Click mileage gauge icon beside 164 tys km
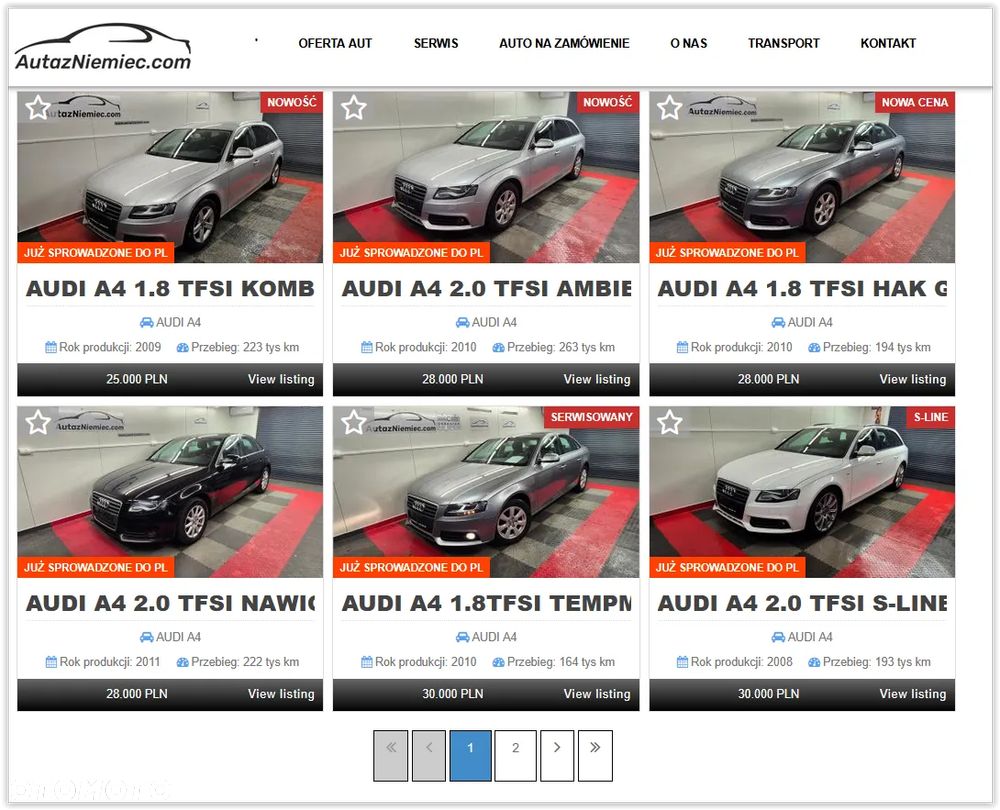 click(498, 662)
